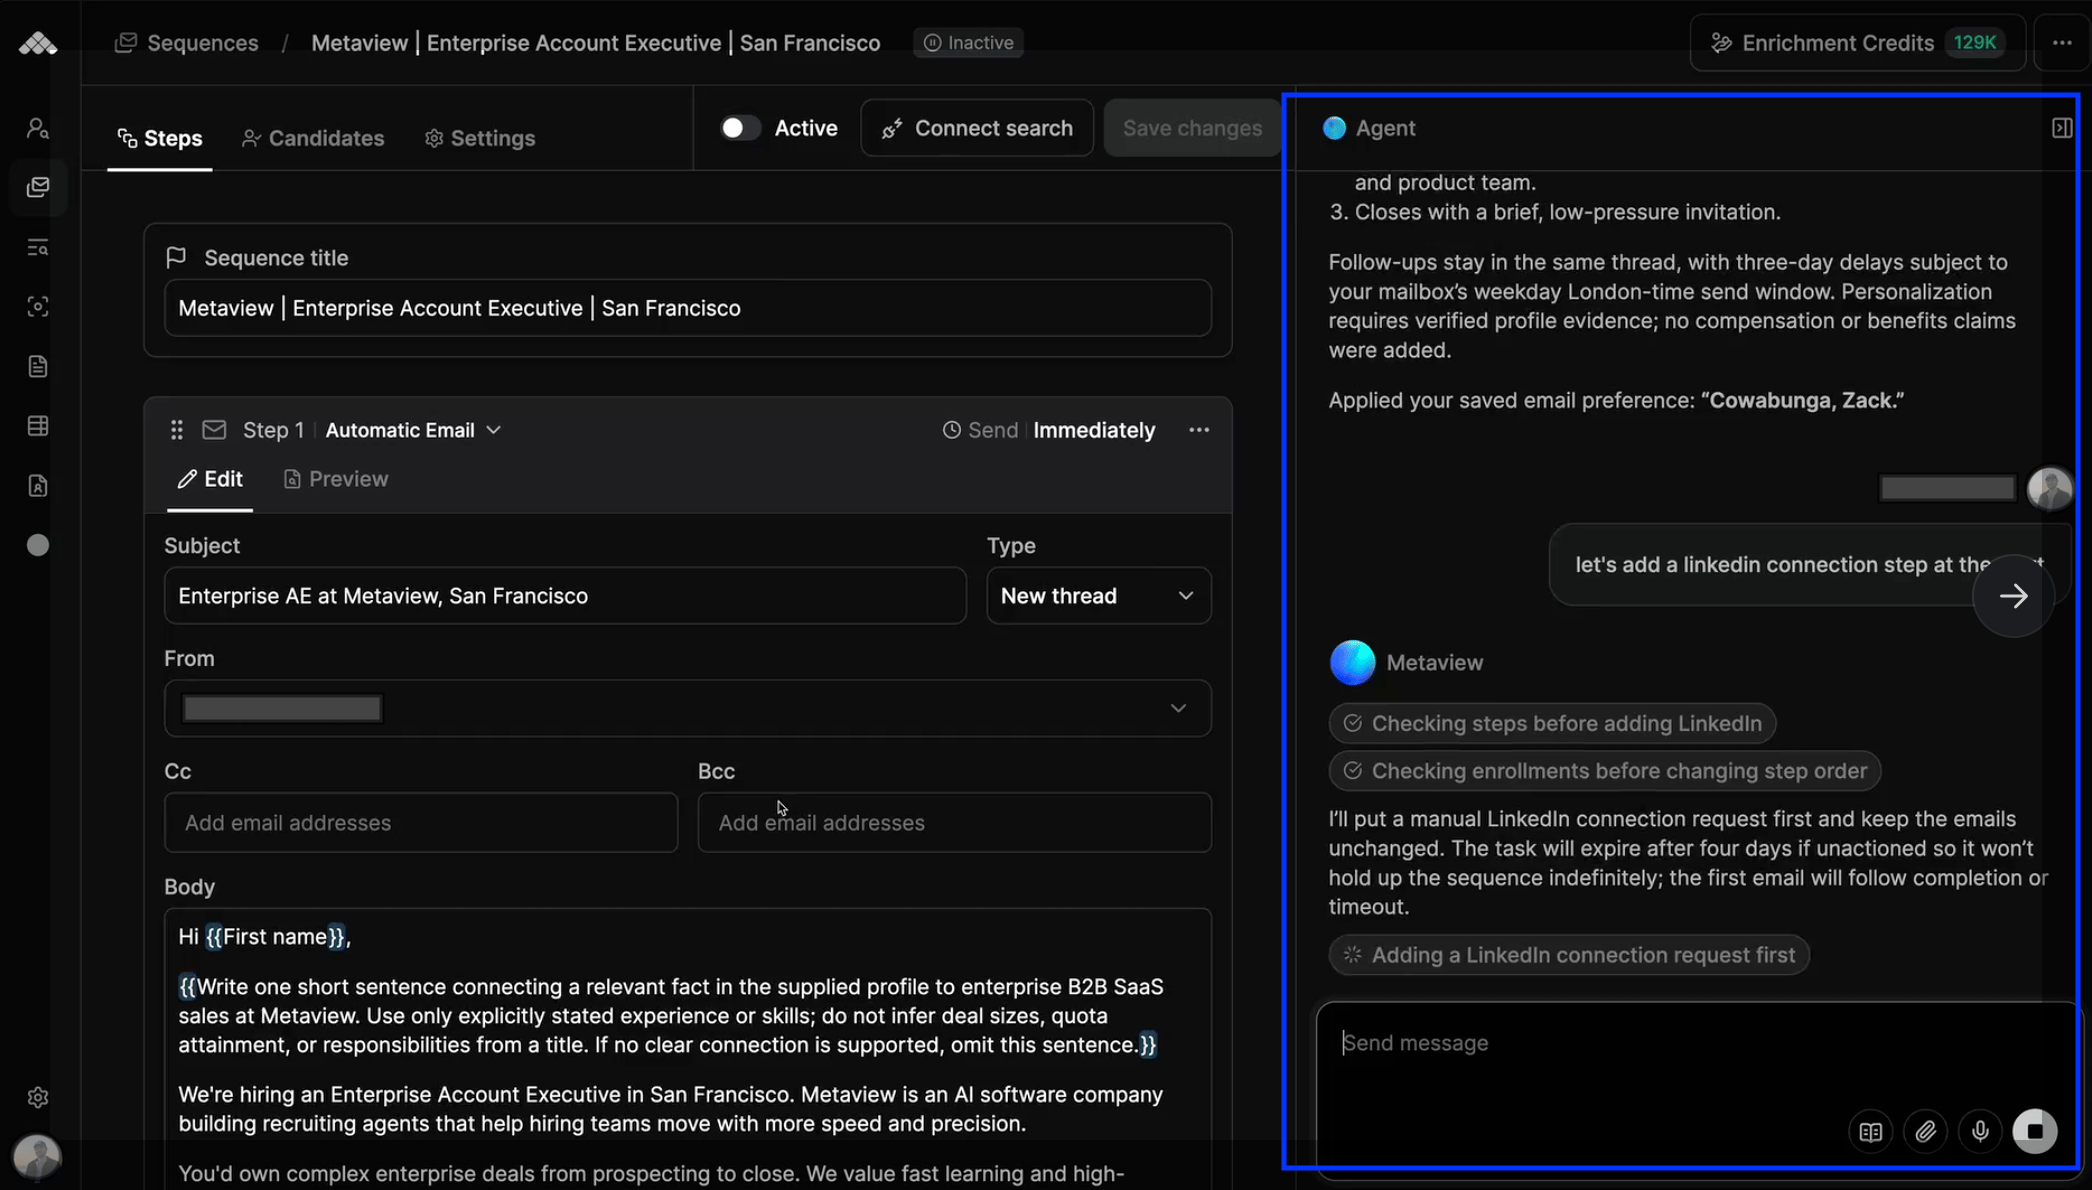Click the Connect search button
The width and height of the screenshot is (2092, 1190).
977,128
